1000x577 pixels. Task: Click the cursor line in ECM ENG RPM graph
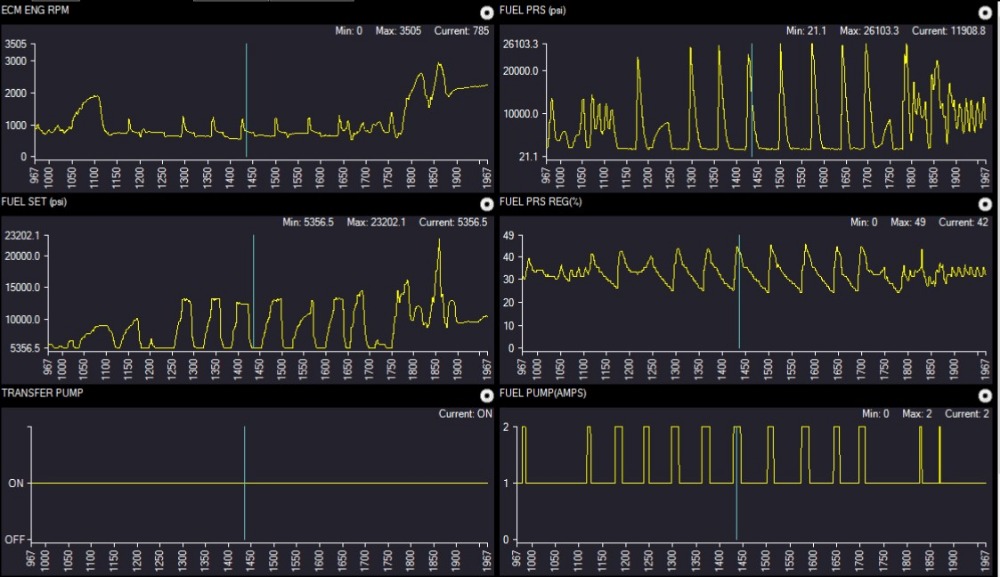click(246, 100)
